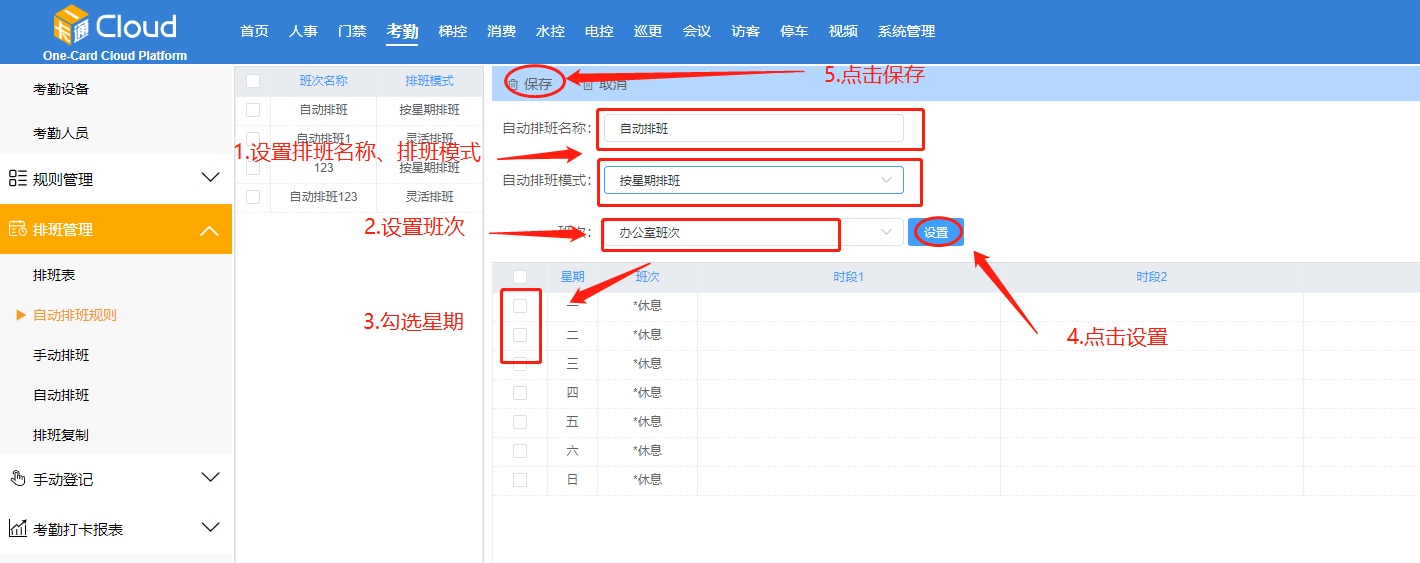Select the checkbox for 自动排班123 row
The width and height of the screenshot is (1420, 563).
pyautogui.click(x=253, y=197)
